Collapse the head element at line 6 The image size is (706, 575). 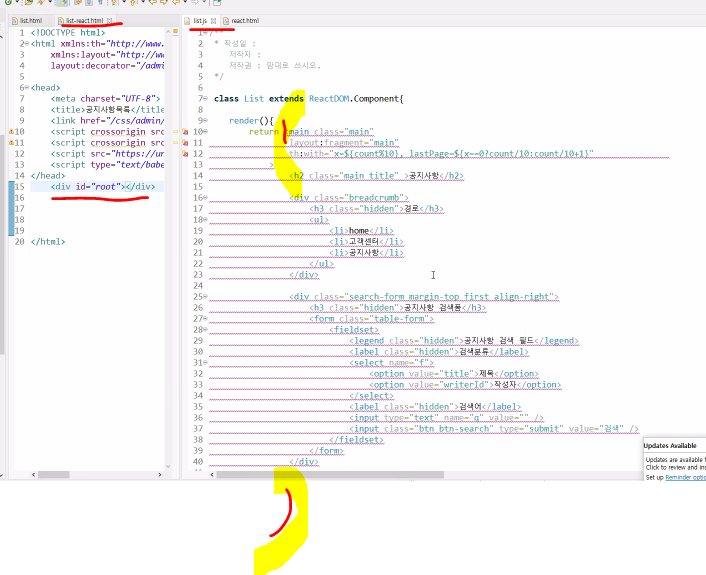click(27, 88)
